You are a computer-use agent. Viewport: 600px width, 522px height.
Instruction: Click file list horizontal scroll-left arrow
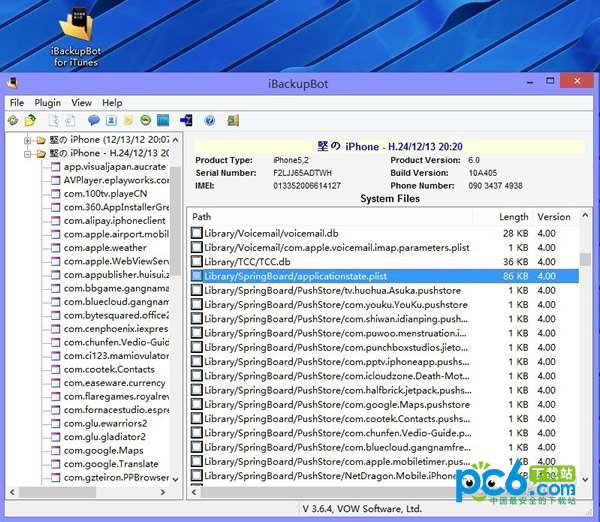pyautogui.click(x=194, y=492)
